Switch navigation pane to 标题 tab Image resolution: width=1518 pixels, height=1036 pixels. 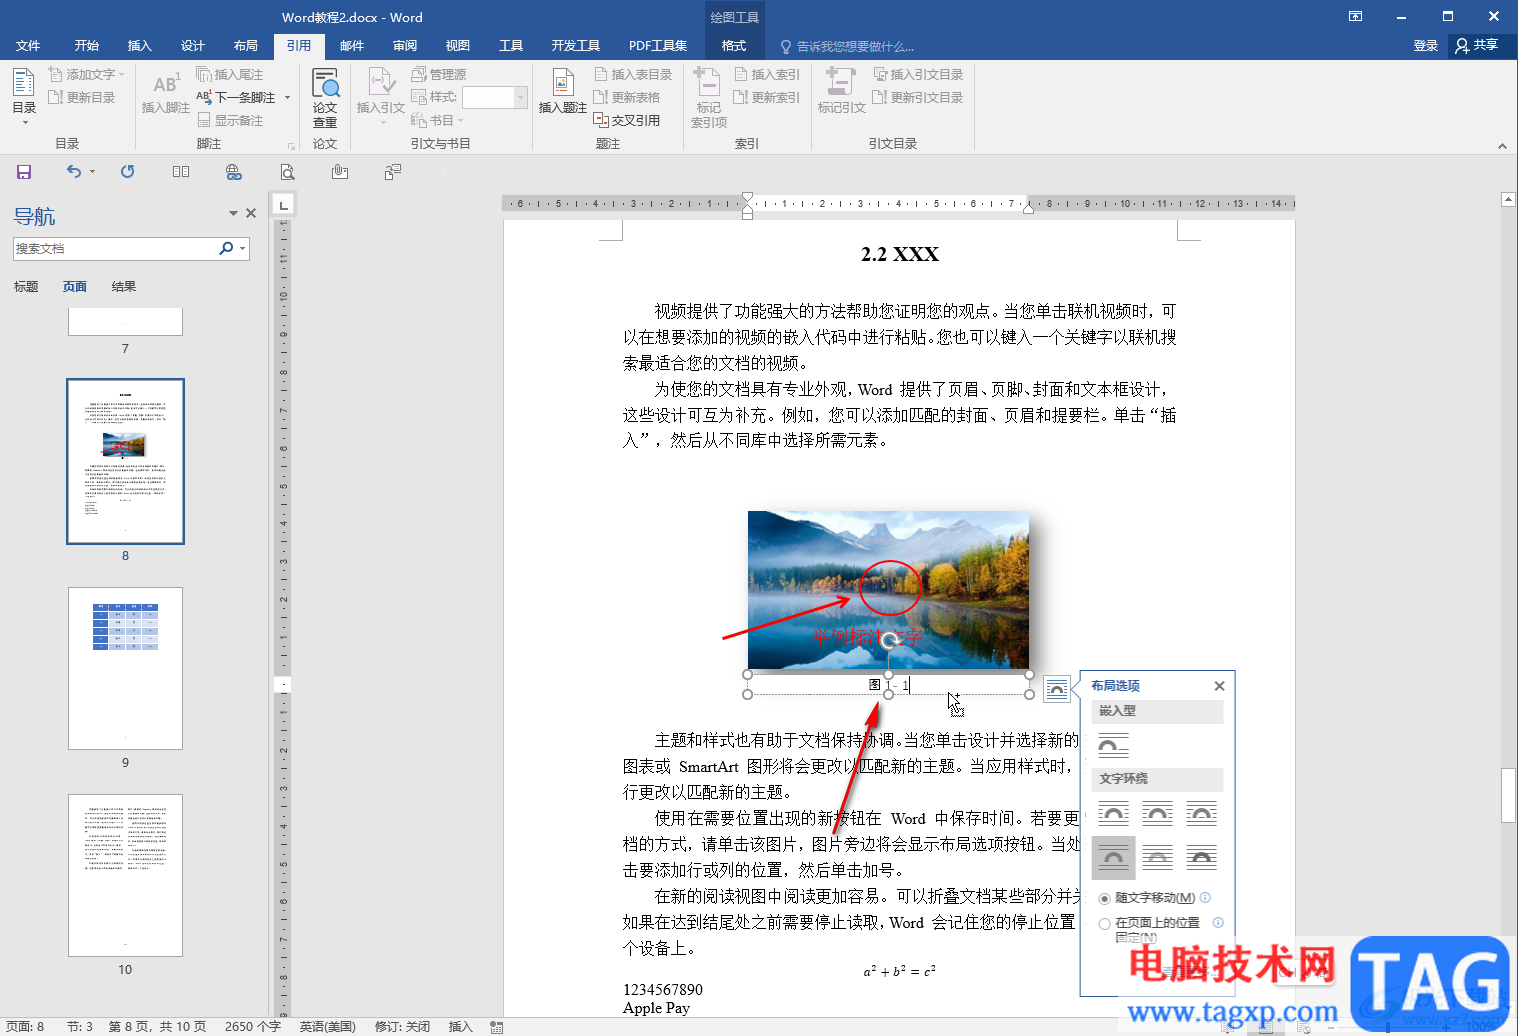(x=26, y=287)
